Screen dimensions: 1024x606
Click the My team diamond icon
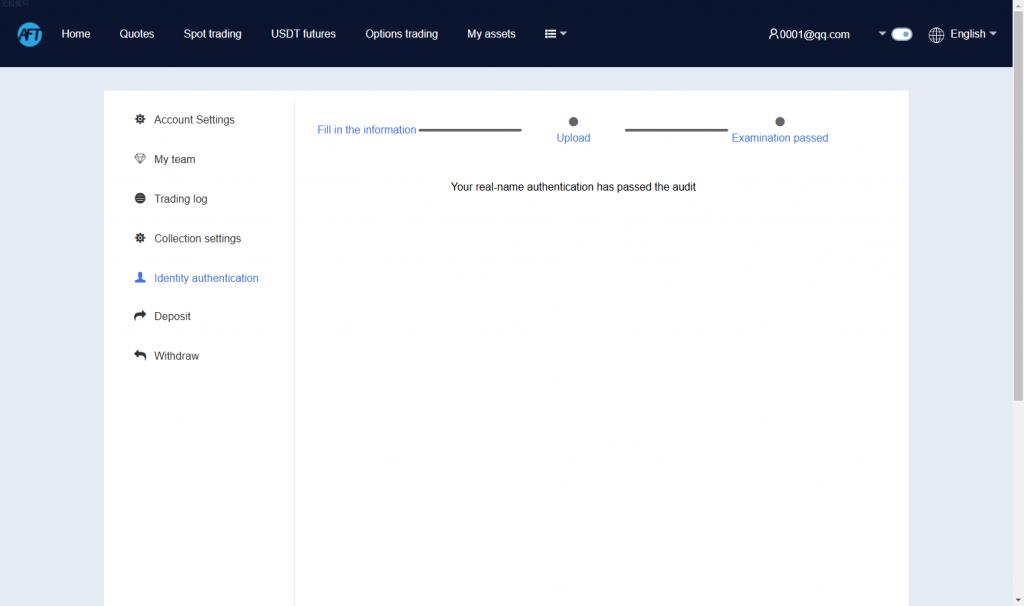click(x=140, y=159)
